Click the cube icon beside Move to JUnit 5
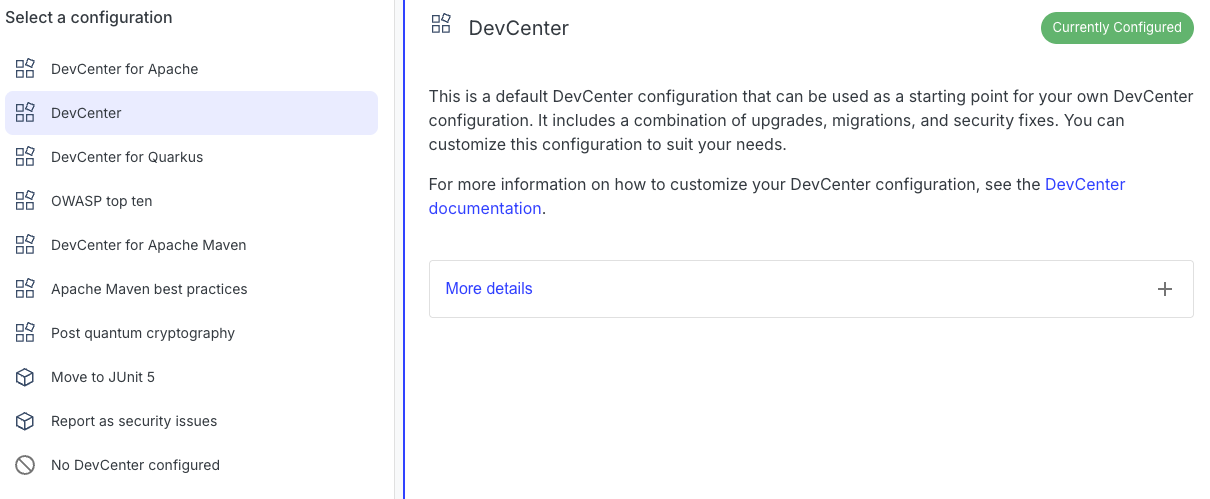Screen dimensions: 1210x499 pyautogui.click(x=25, y=377)
